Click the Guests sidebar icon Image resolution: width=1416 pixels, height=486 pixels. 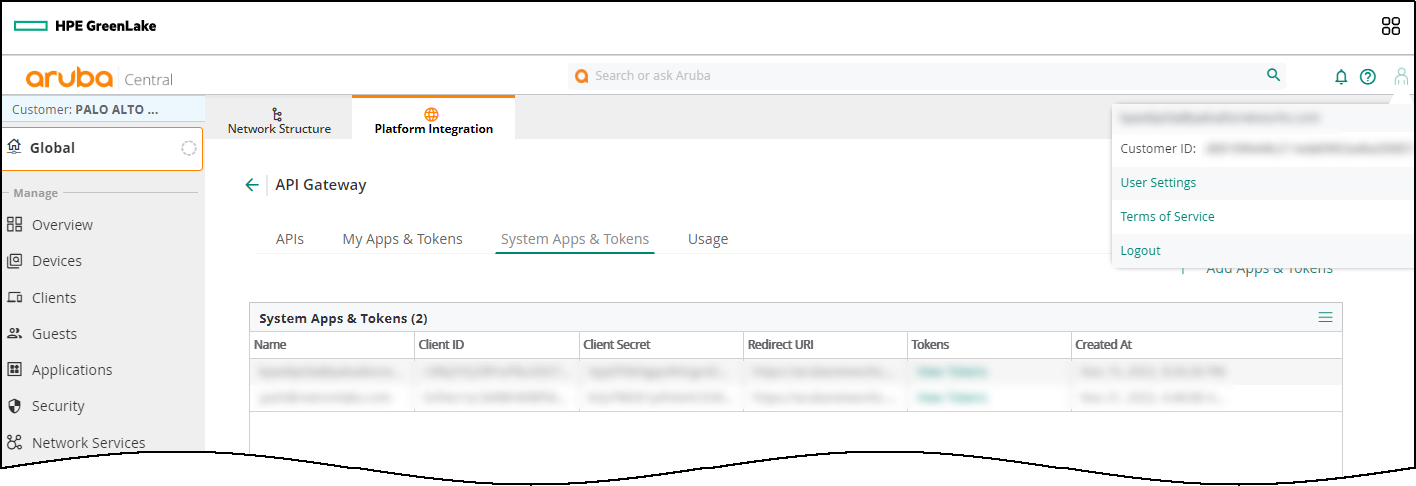coord(14,334)
